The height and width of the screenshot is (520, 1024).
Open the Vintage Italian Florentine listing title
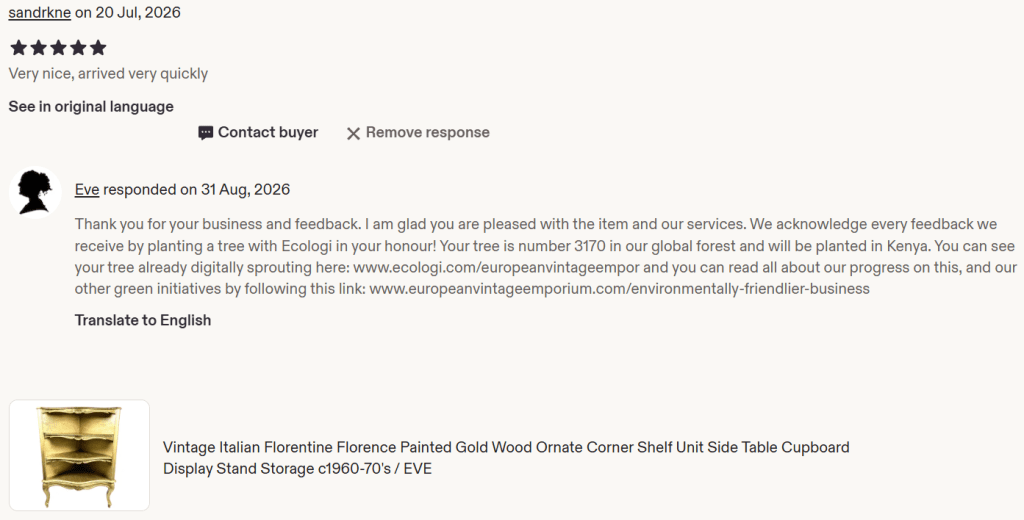(x=506, y=458)
